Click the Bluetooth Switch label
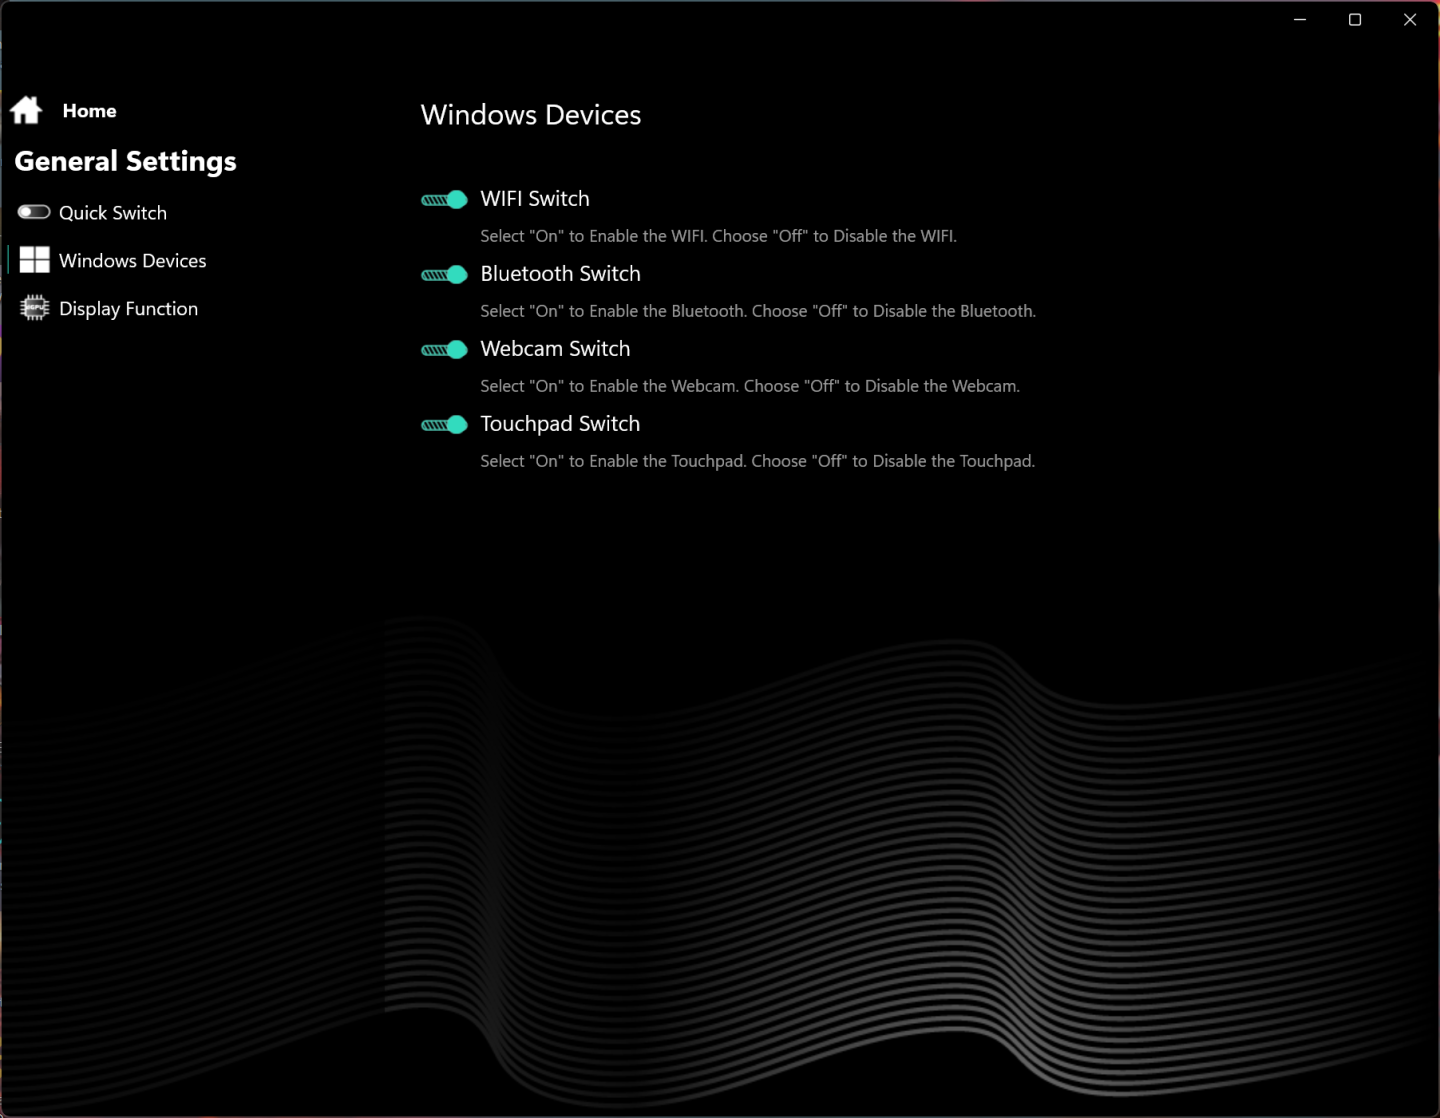1440x1118 pixels. (560, 274)
